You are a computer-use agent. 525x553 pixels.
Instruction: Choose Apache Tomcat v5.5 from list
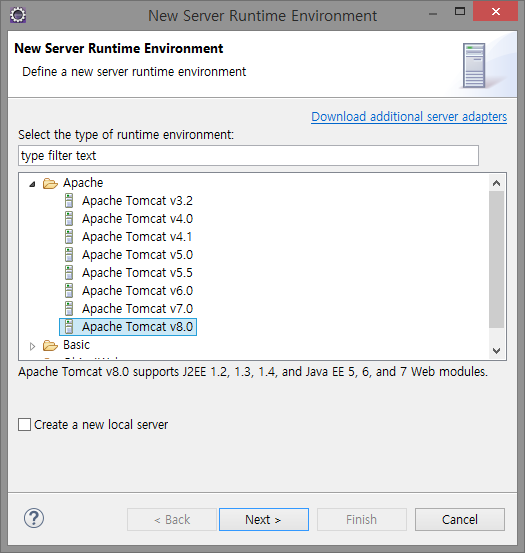coord(137,273)
